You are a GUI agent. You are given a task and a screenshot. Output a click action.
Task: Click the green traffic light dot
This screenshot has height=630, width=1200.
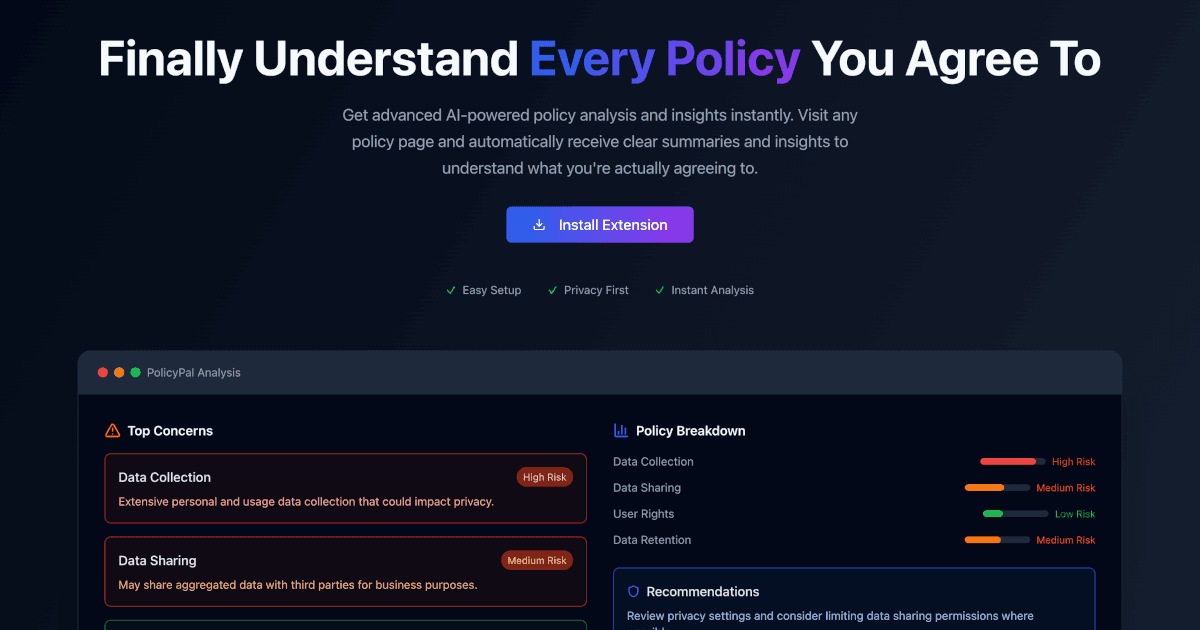tap(135, 371)
